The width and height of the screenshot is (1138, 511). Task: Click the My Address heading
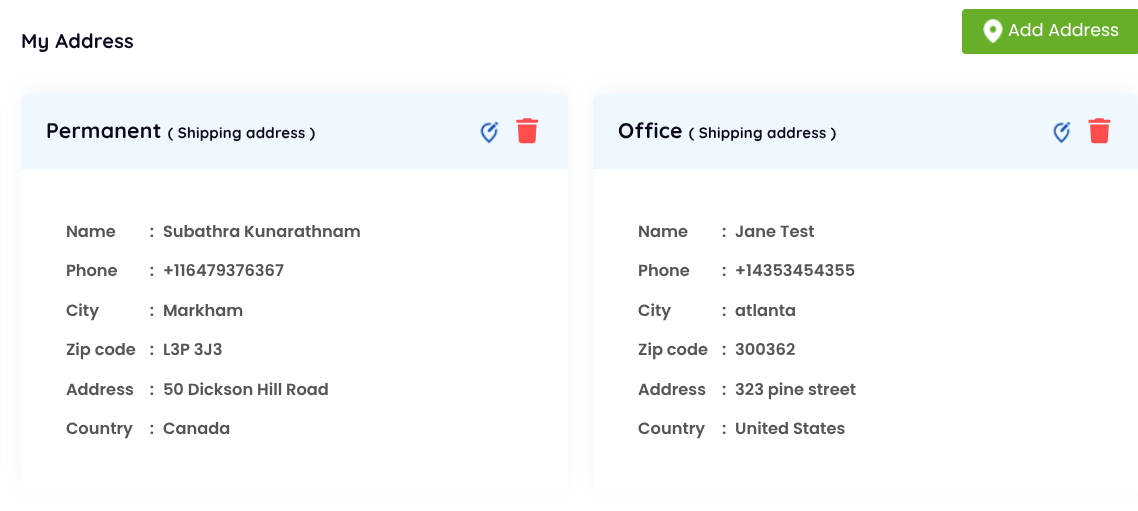point(78,41)
